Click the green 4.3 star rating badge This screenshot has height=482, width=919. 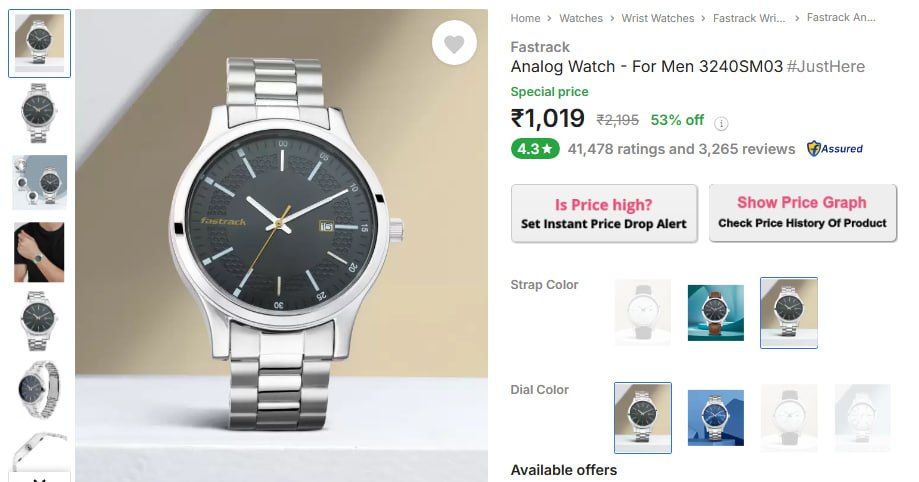click(535, 149)
